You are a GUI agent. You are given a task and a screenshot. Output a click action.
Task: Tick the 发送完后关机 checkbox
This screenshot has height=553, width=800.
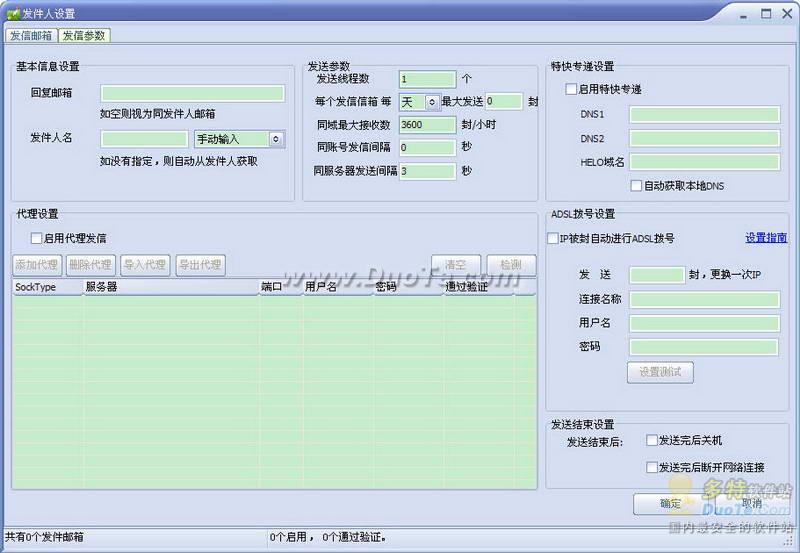(x=652, y=440)
